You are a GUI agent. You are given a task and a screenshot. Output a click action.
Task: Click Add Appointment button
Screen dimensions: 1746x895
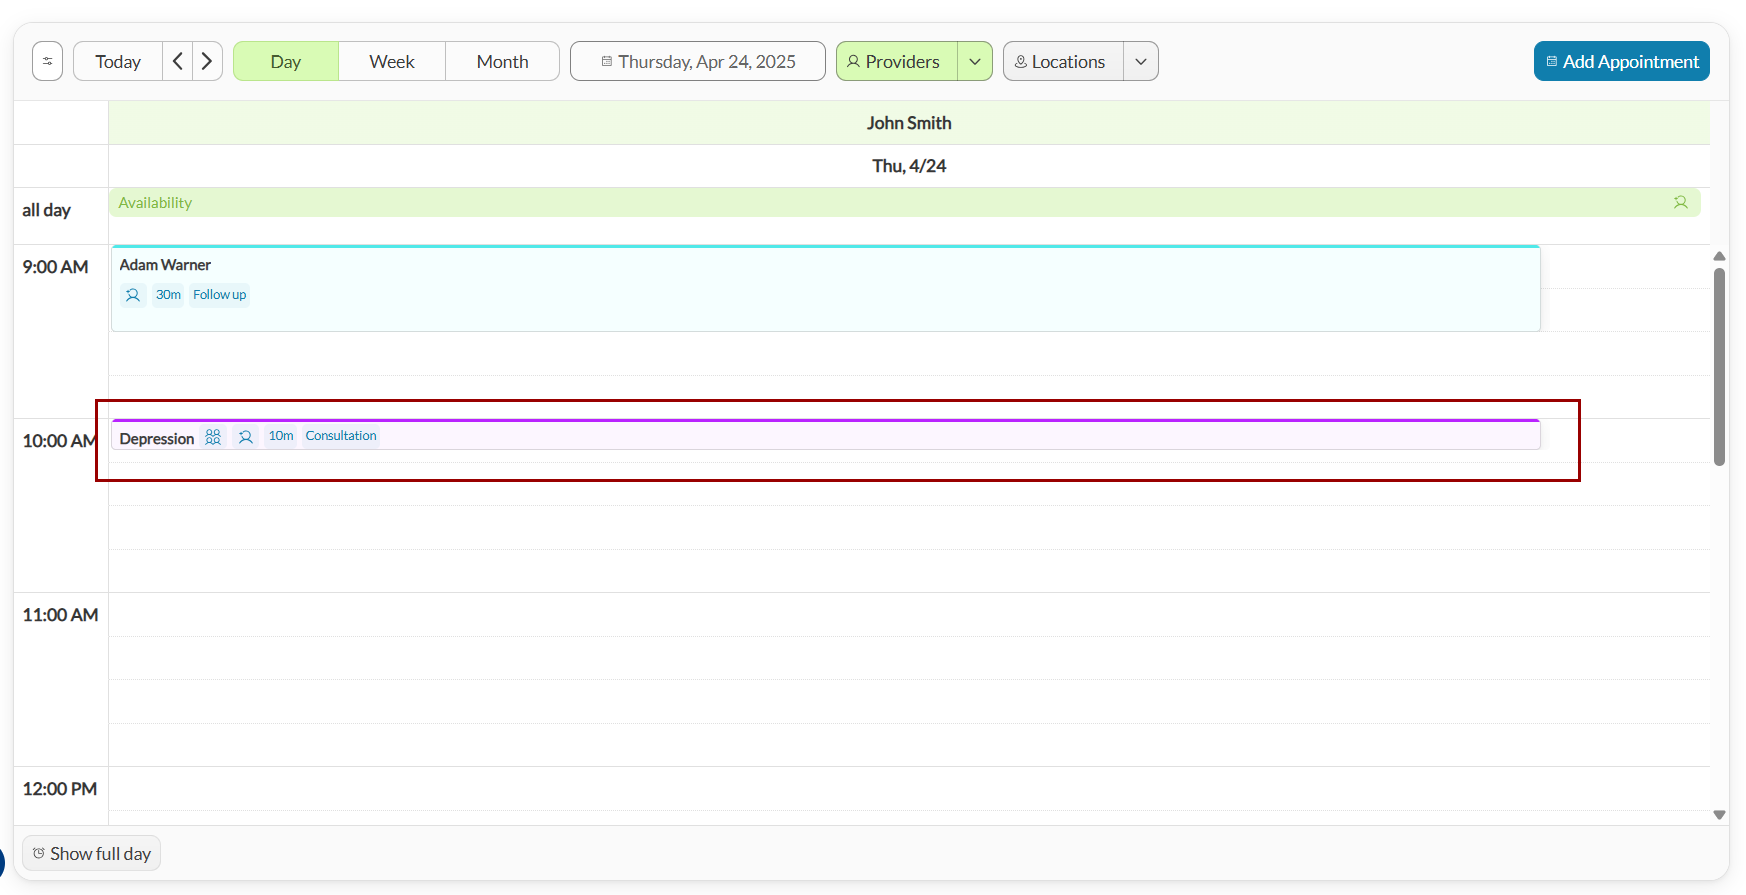[x=1622, y=61]
